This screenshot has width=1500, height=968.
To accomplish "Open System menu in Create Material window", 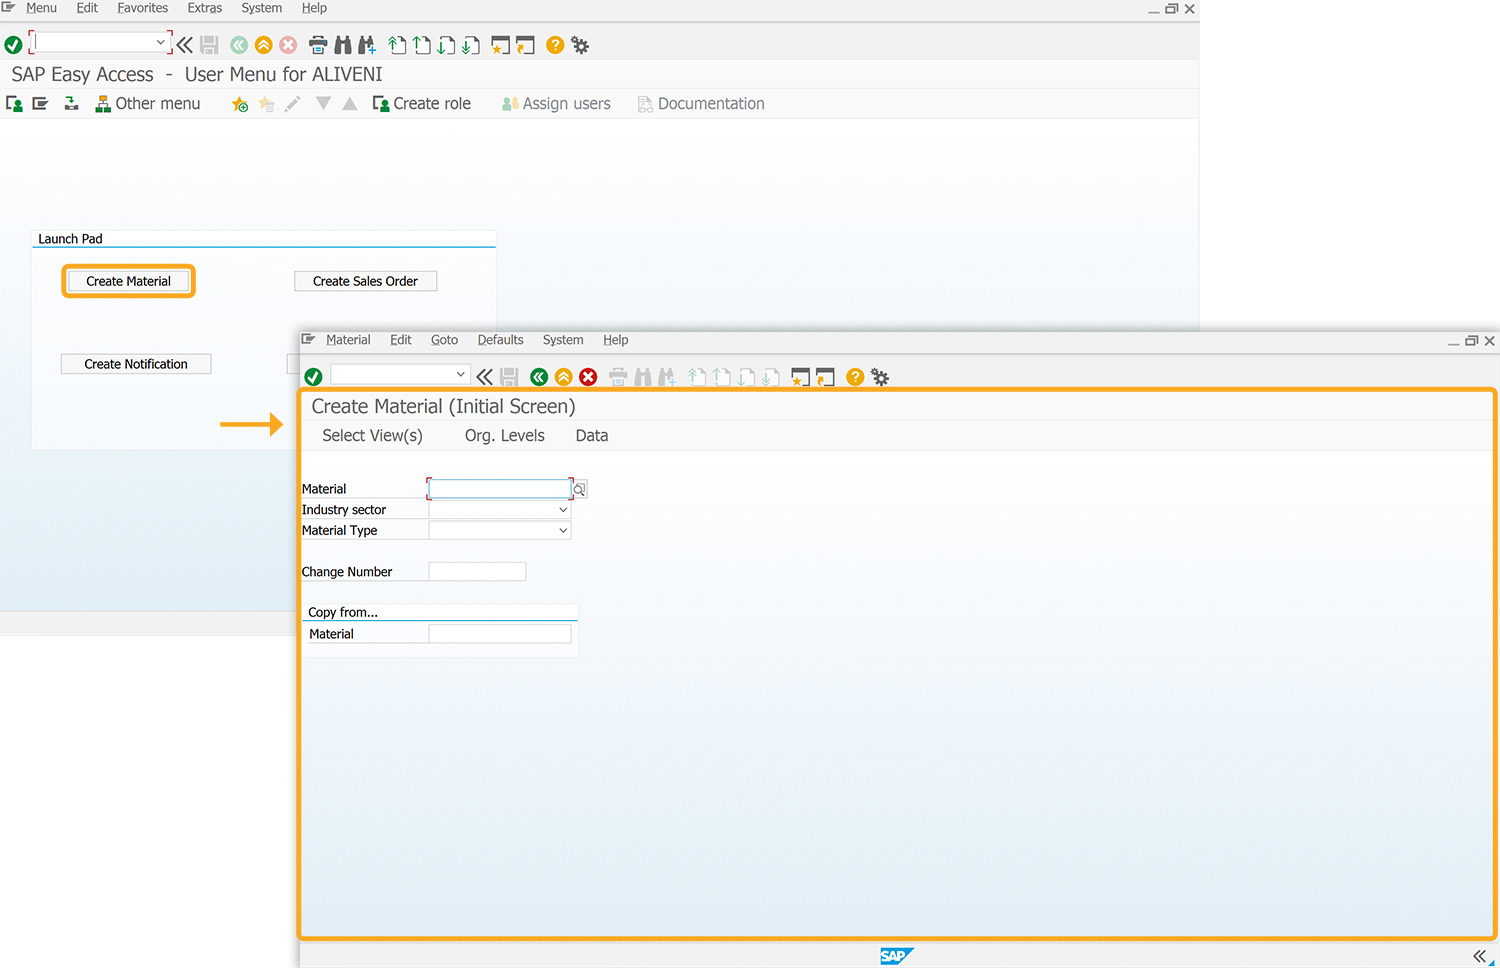I will [x=563, y=340].
